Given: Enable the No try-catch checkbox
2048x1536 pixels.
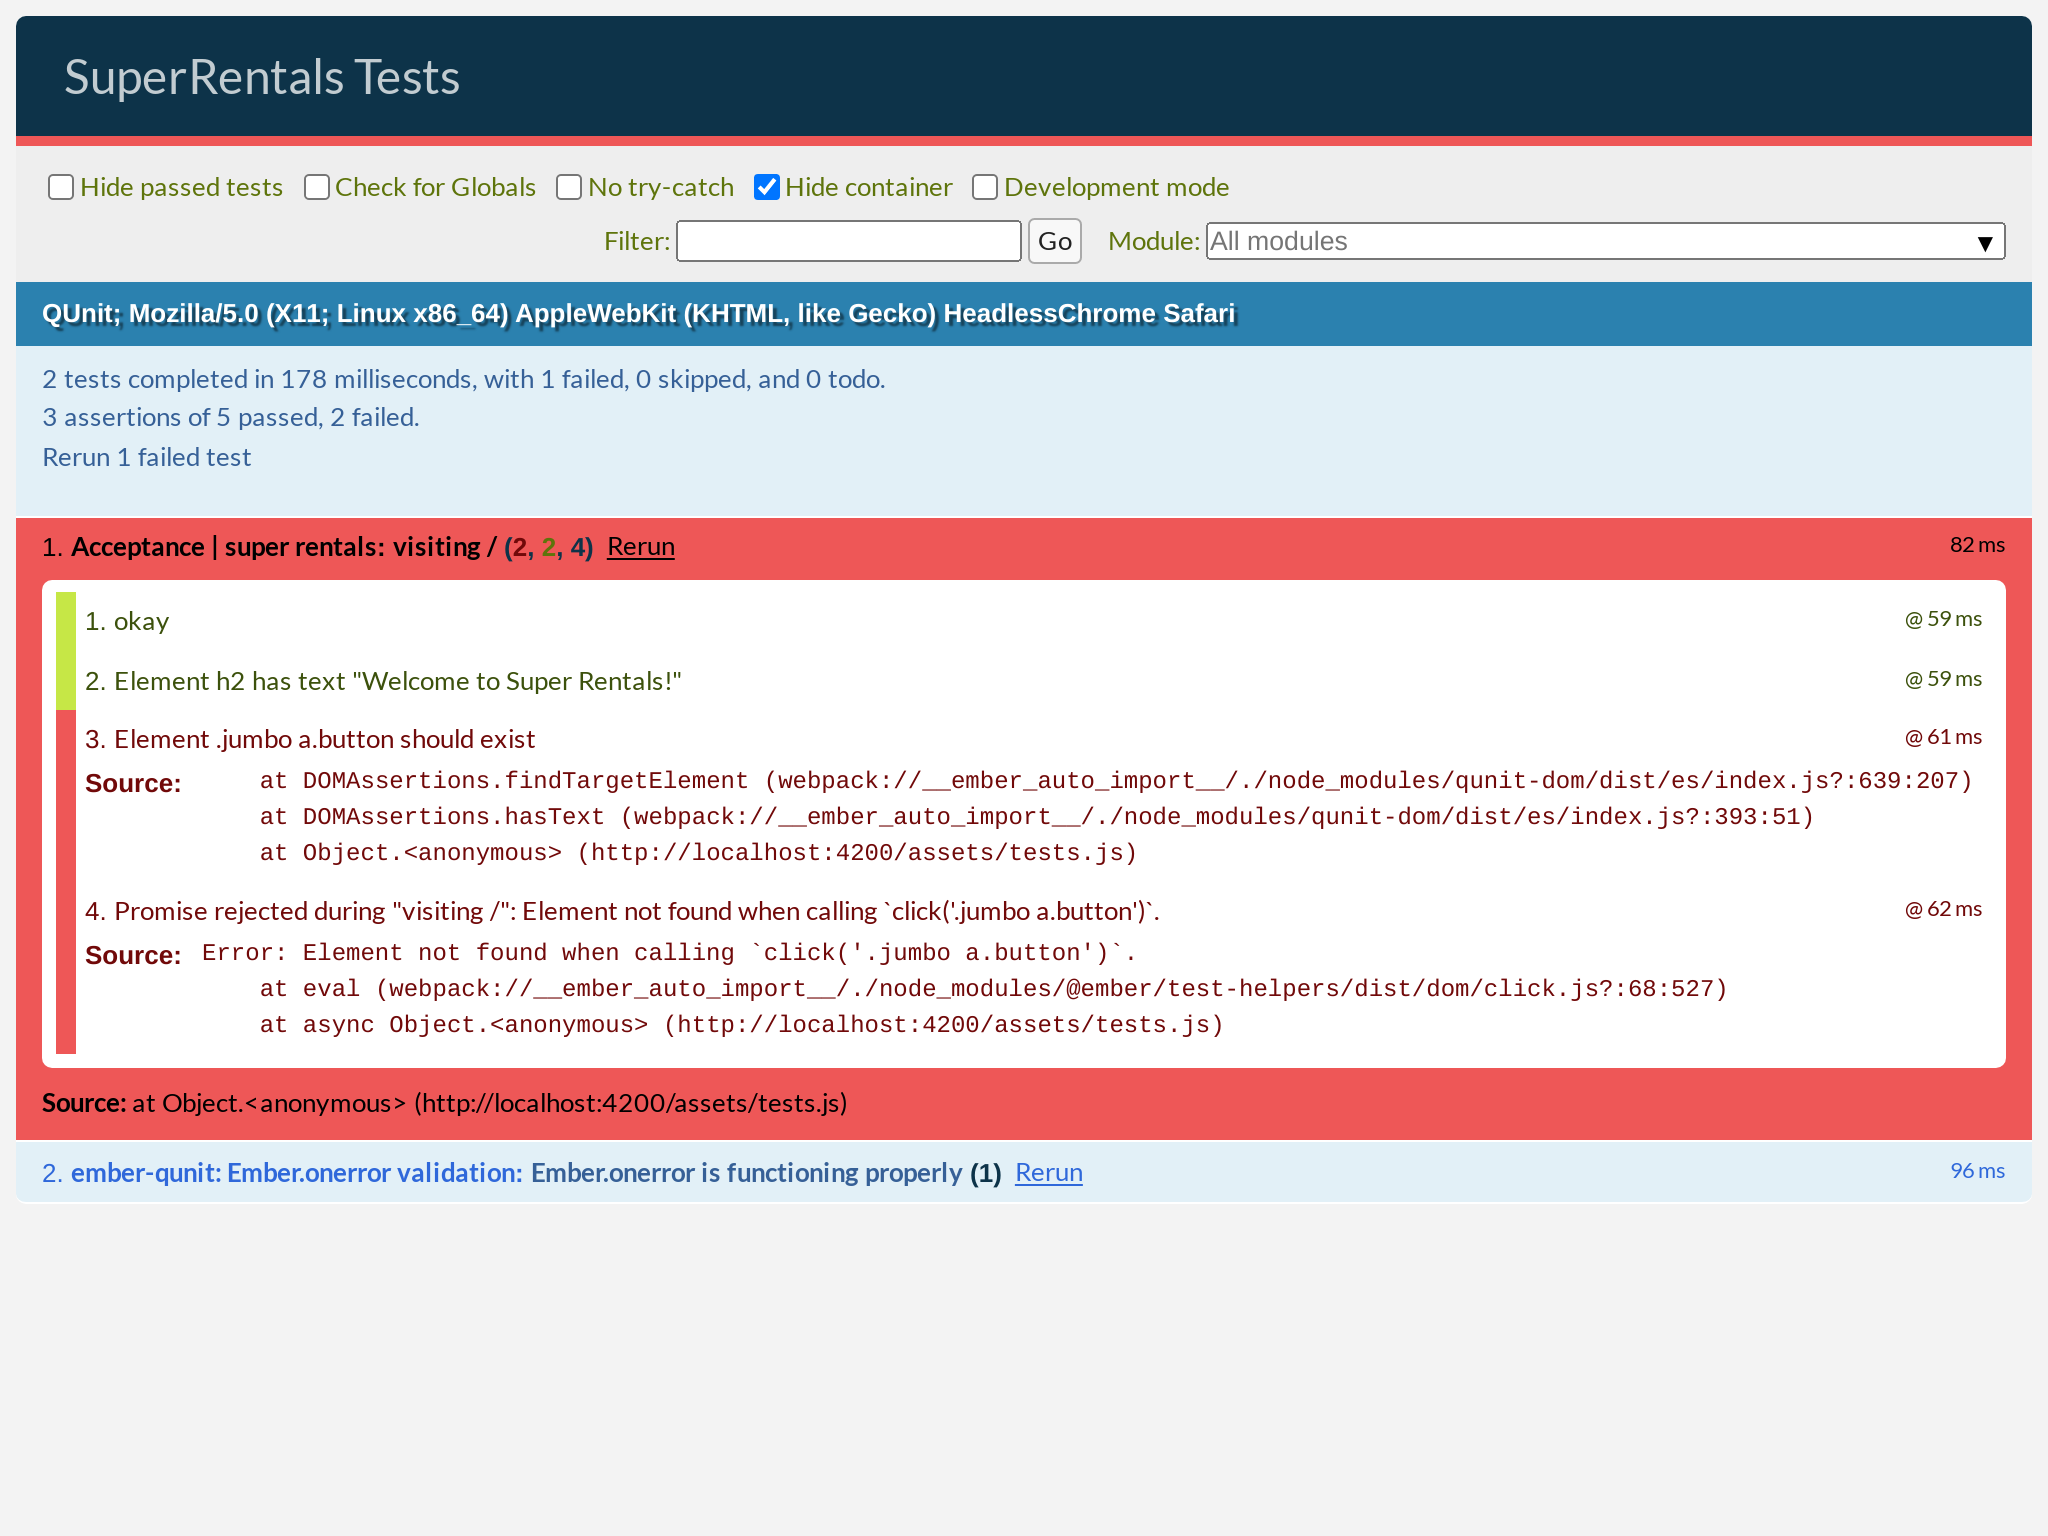Looking at the screenshot, I should tap(569, 187).
